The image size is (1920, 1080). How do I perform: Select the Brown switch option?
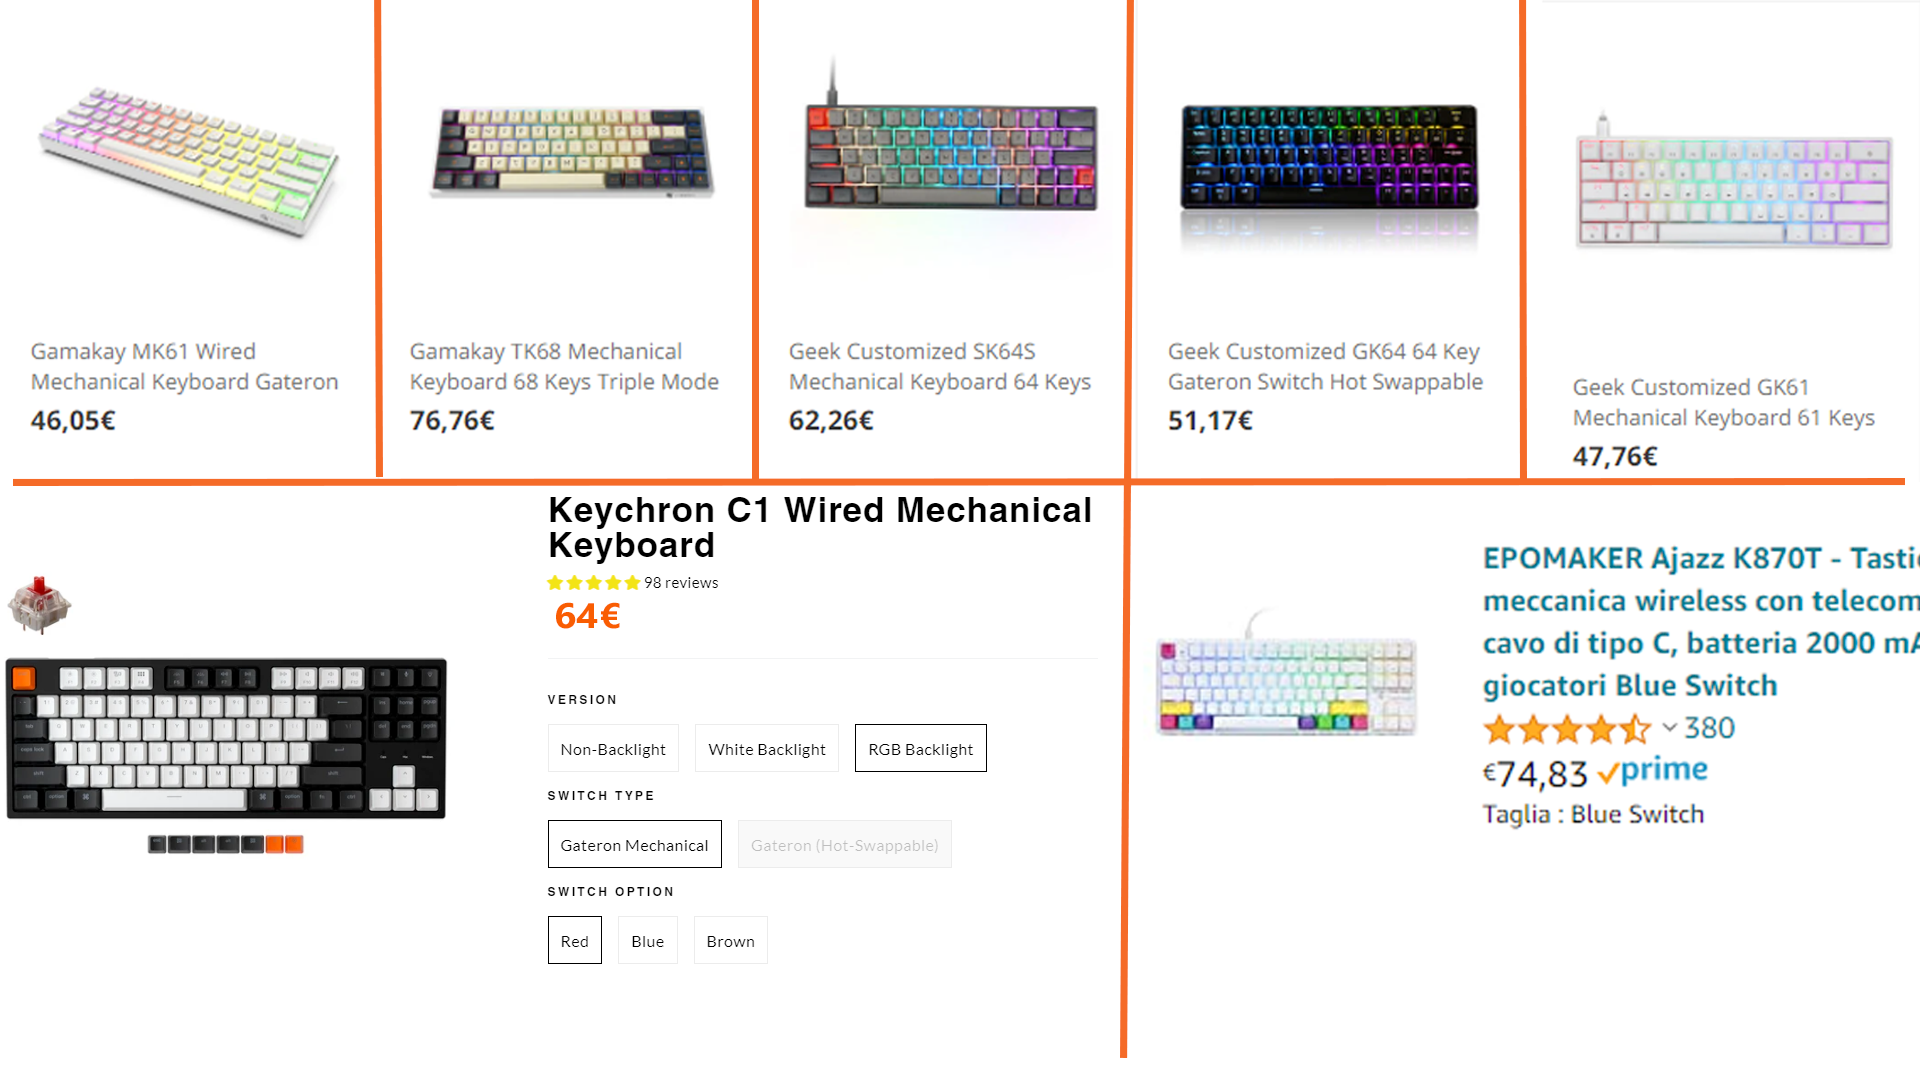coord(730,940)
